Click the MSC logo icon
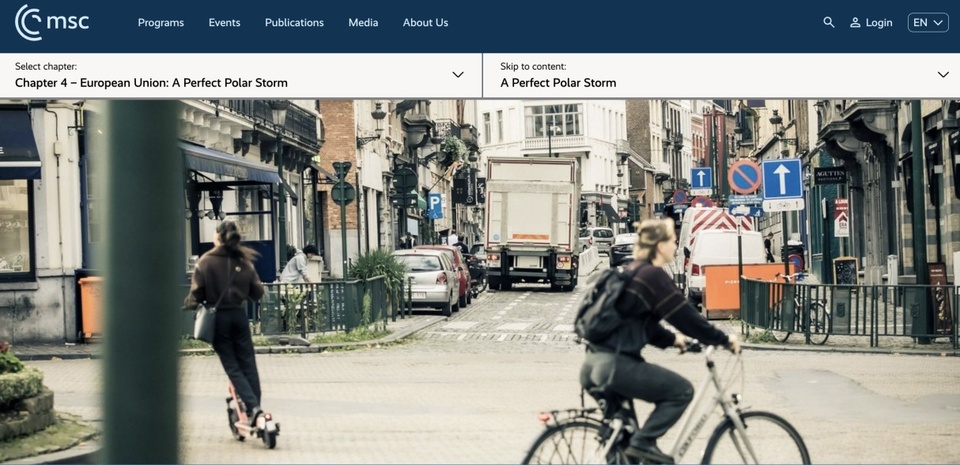 (28, 22)
